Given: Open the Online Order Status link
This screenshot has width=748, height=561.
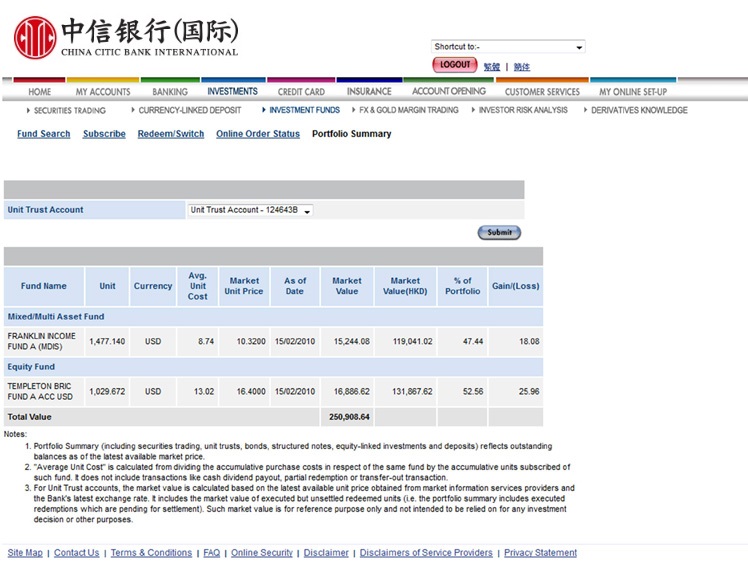Looking at the screenshot, I should [258, 134].
